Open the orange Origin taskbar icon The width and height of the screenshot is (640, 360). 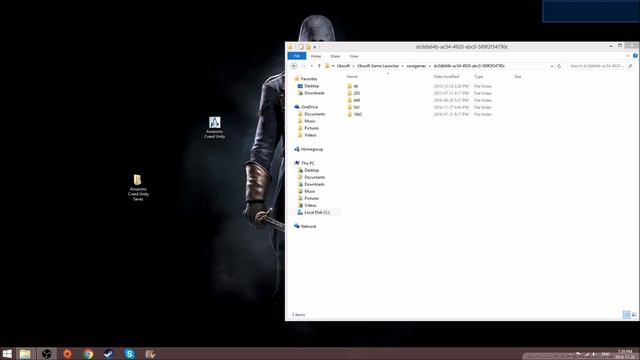click(67, 353)
